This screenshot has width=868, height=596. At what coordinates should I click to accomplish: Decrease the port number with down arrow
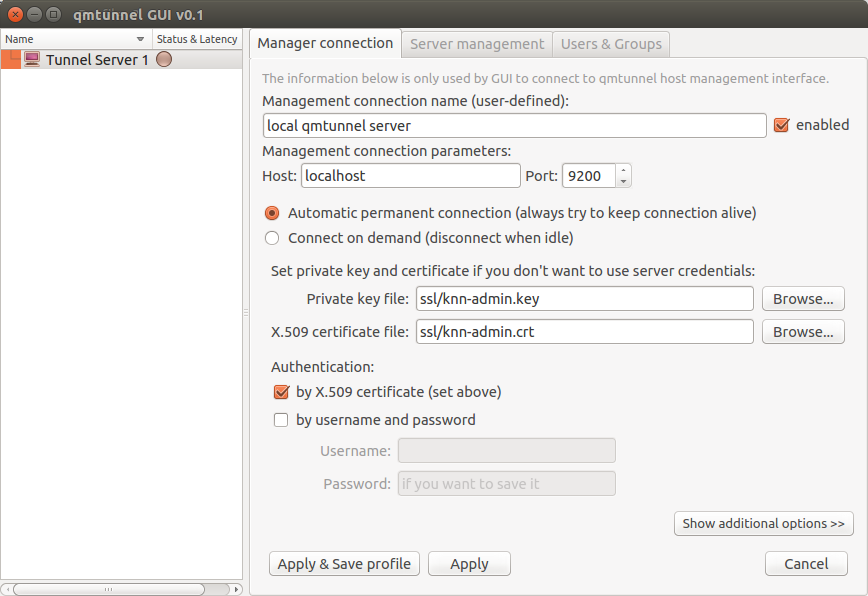point(623,182)
